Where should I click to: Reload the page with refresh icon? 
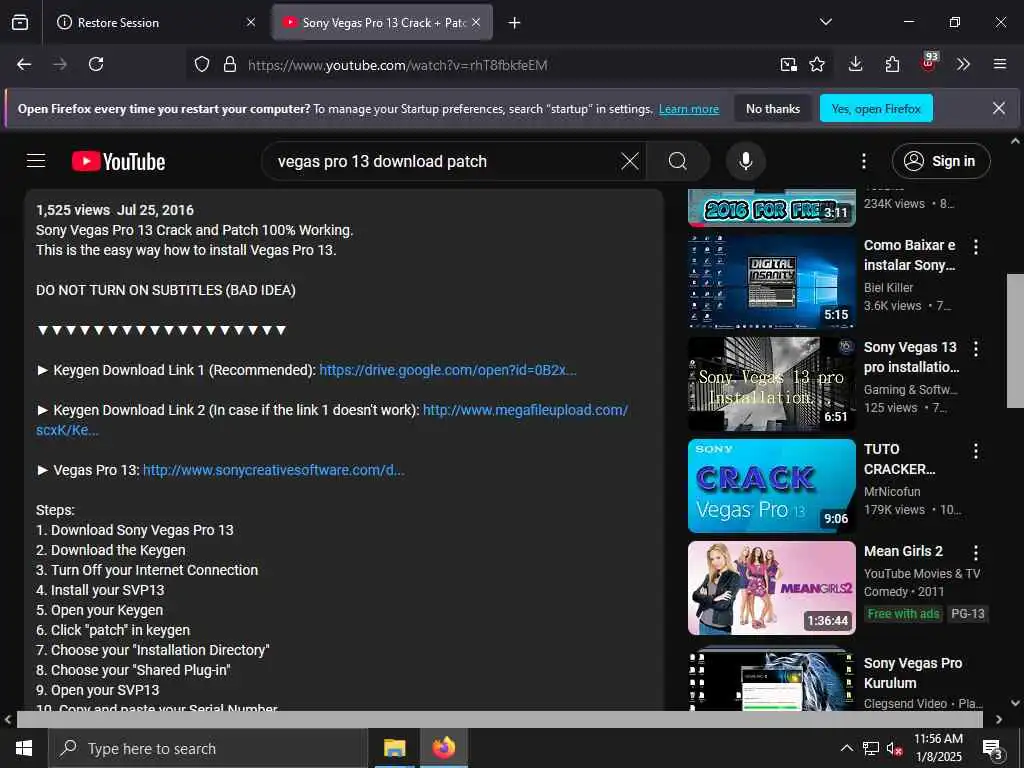(96, 64)
